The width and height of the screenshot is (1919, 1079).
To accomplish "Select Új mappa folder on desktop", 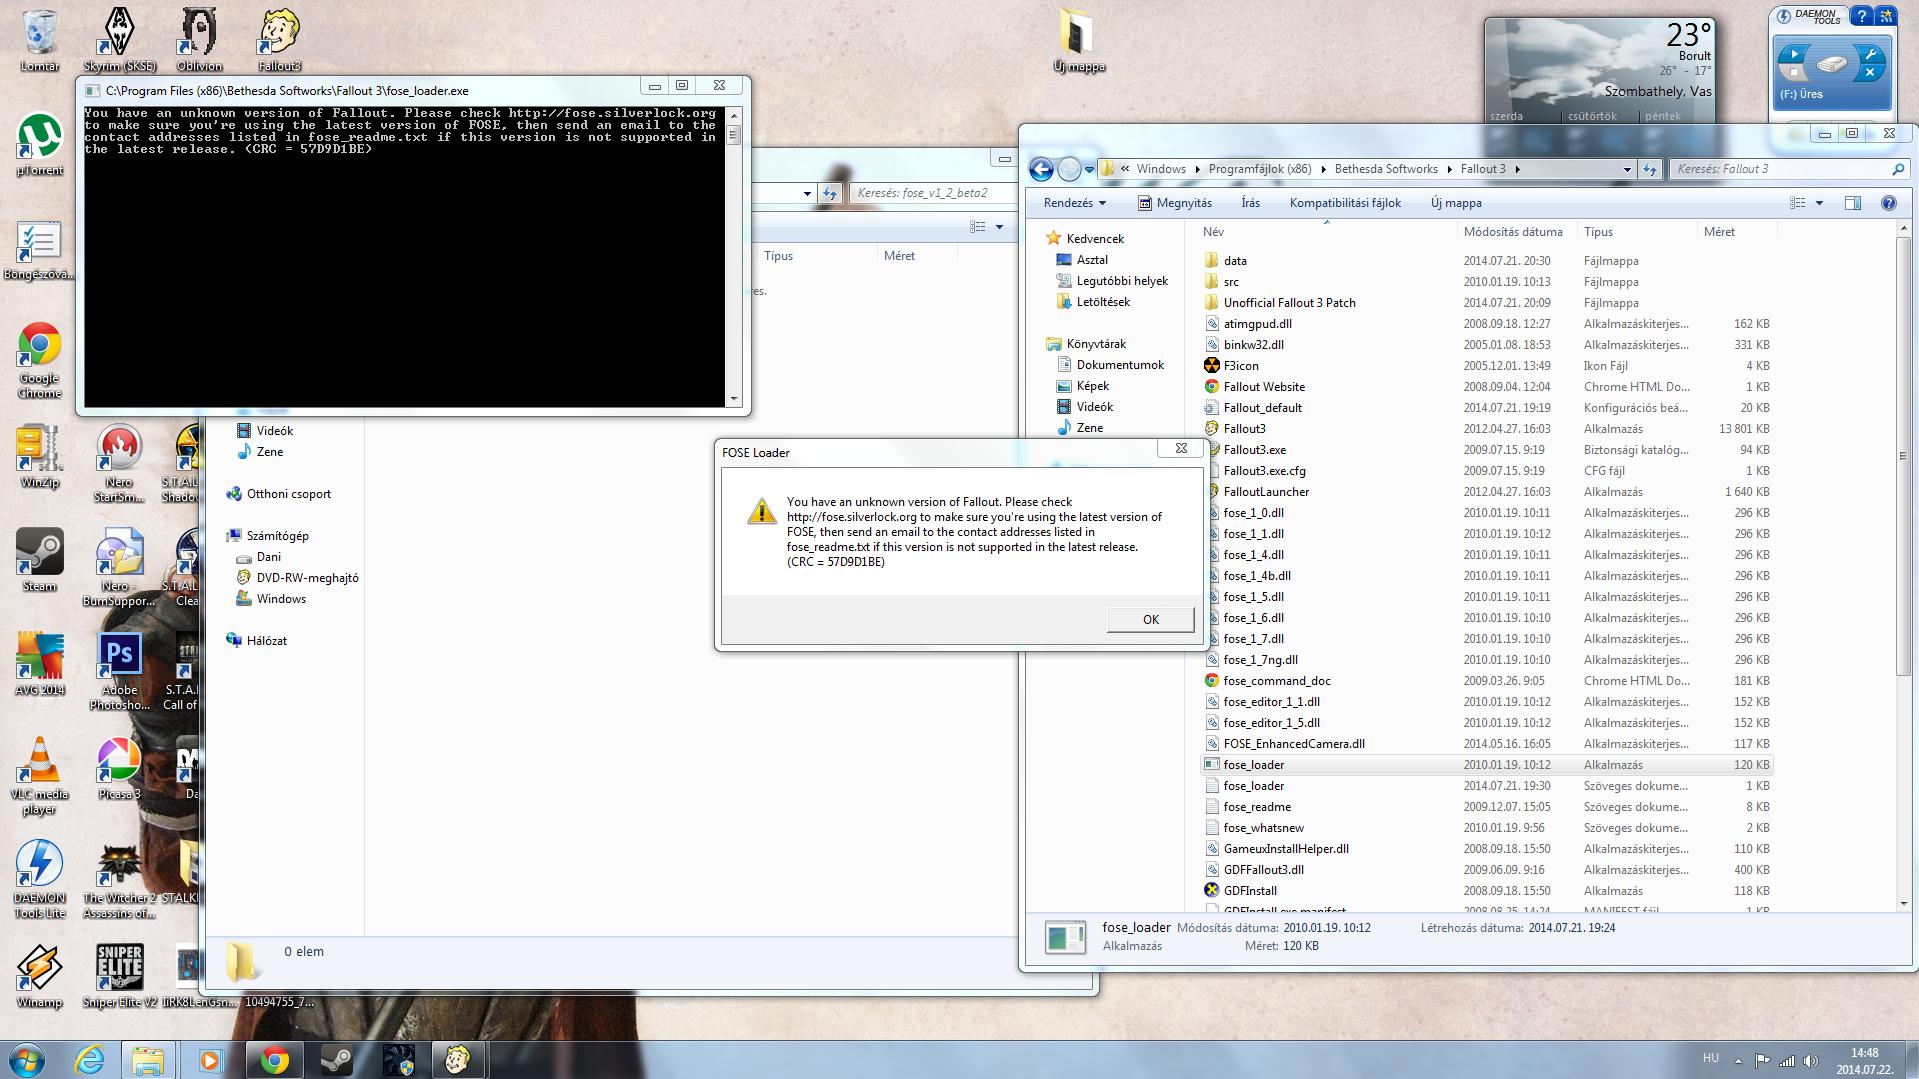I will [x=1078, y=41].
